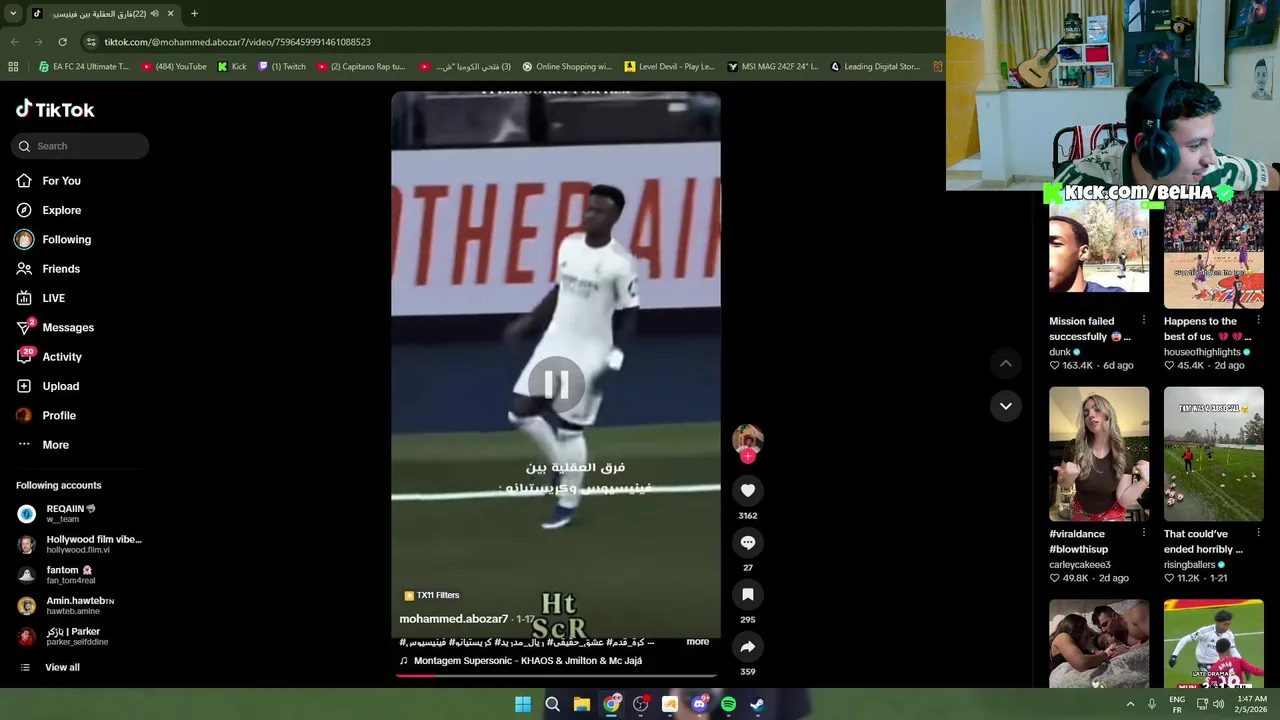Open the Level Devil bookmark
Screen dimensions: 1280x720
[669, 67]
